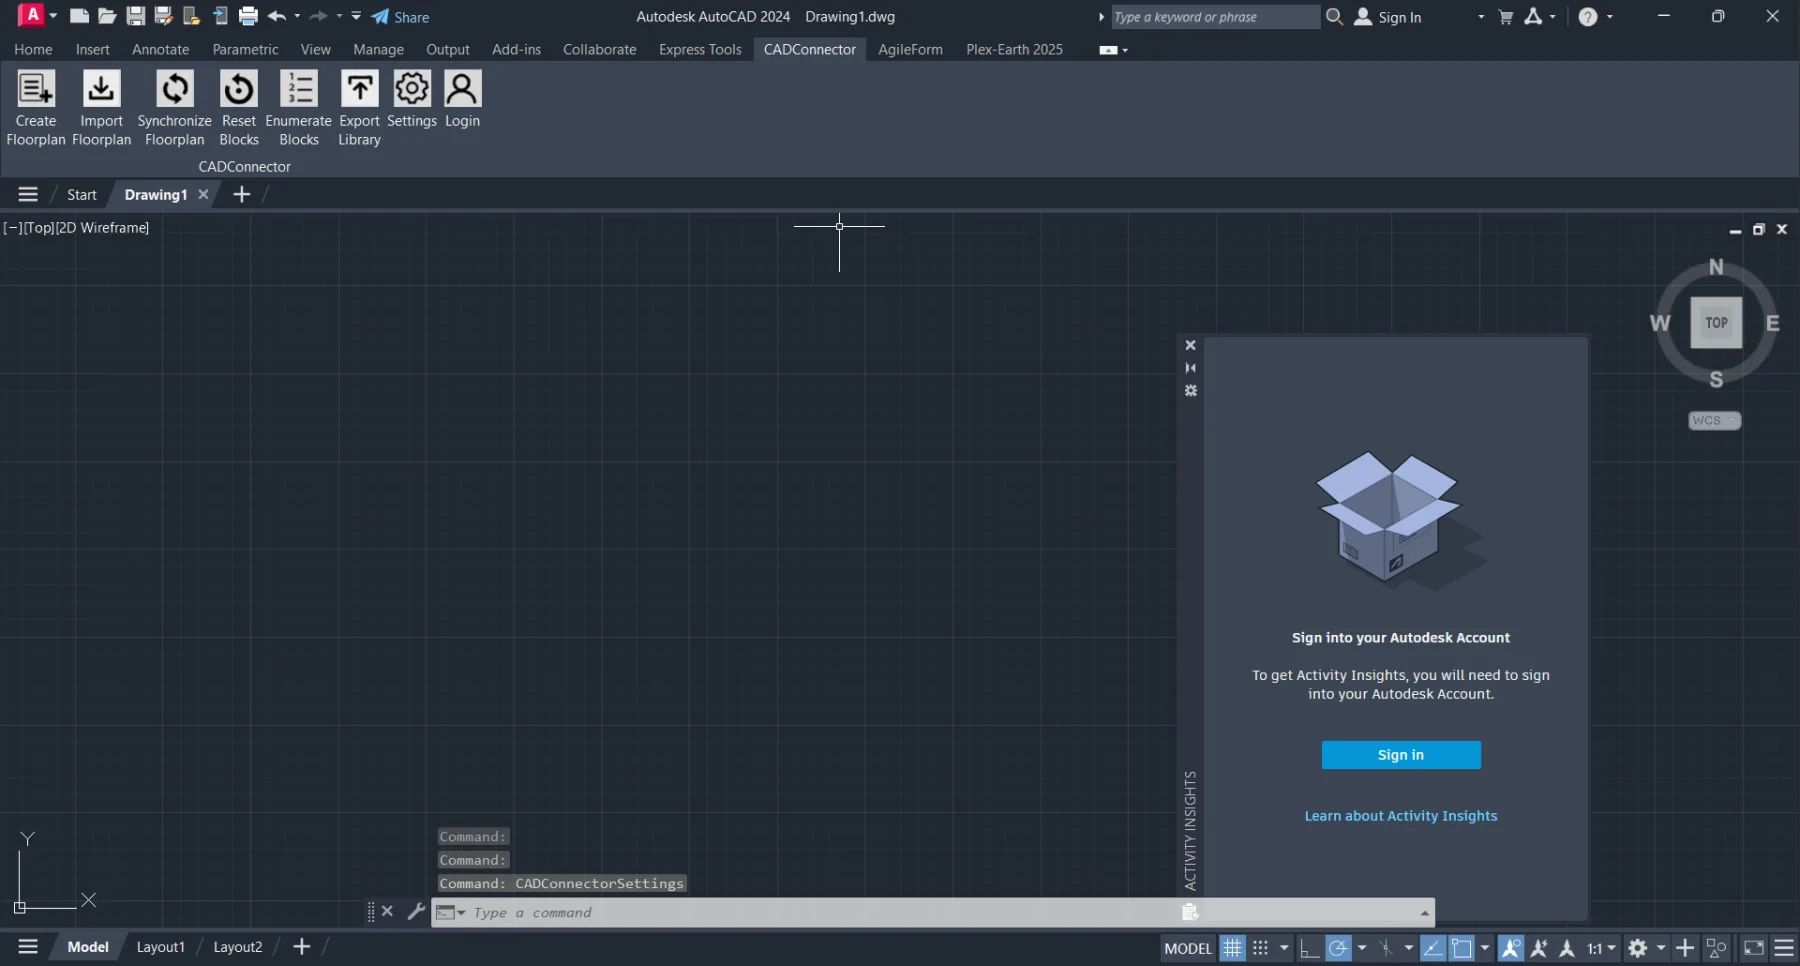
Task: Click the Autodesk network triangle icon
Action: coord(1534,17)
